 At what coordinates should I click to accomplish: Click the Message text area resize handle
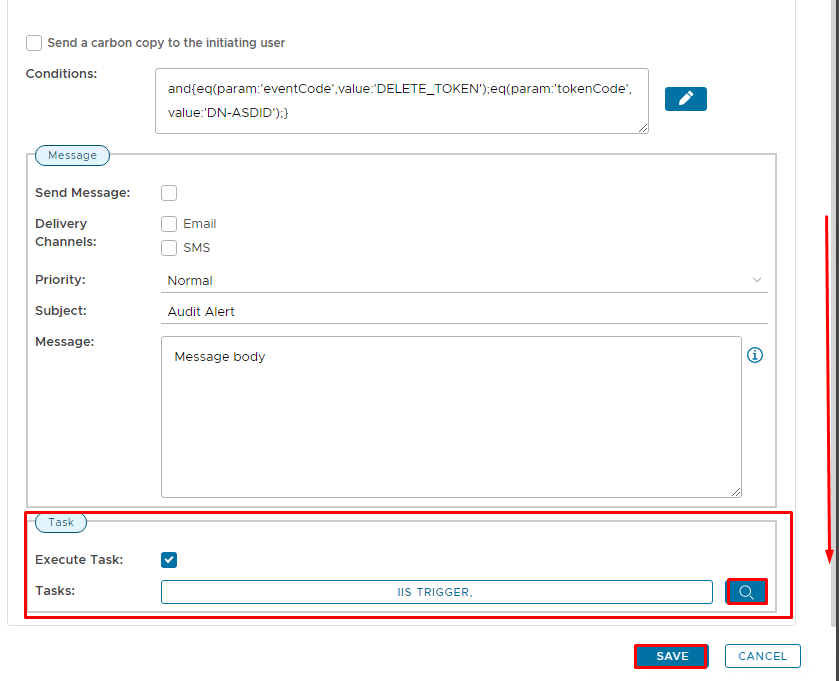click(x=736, y=492)
